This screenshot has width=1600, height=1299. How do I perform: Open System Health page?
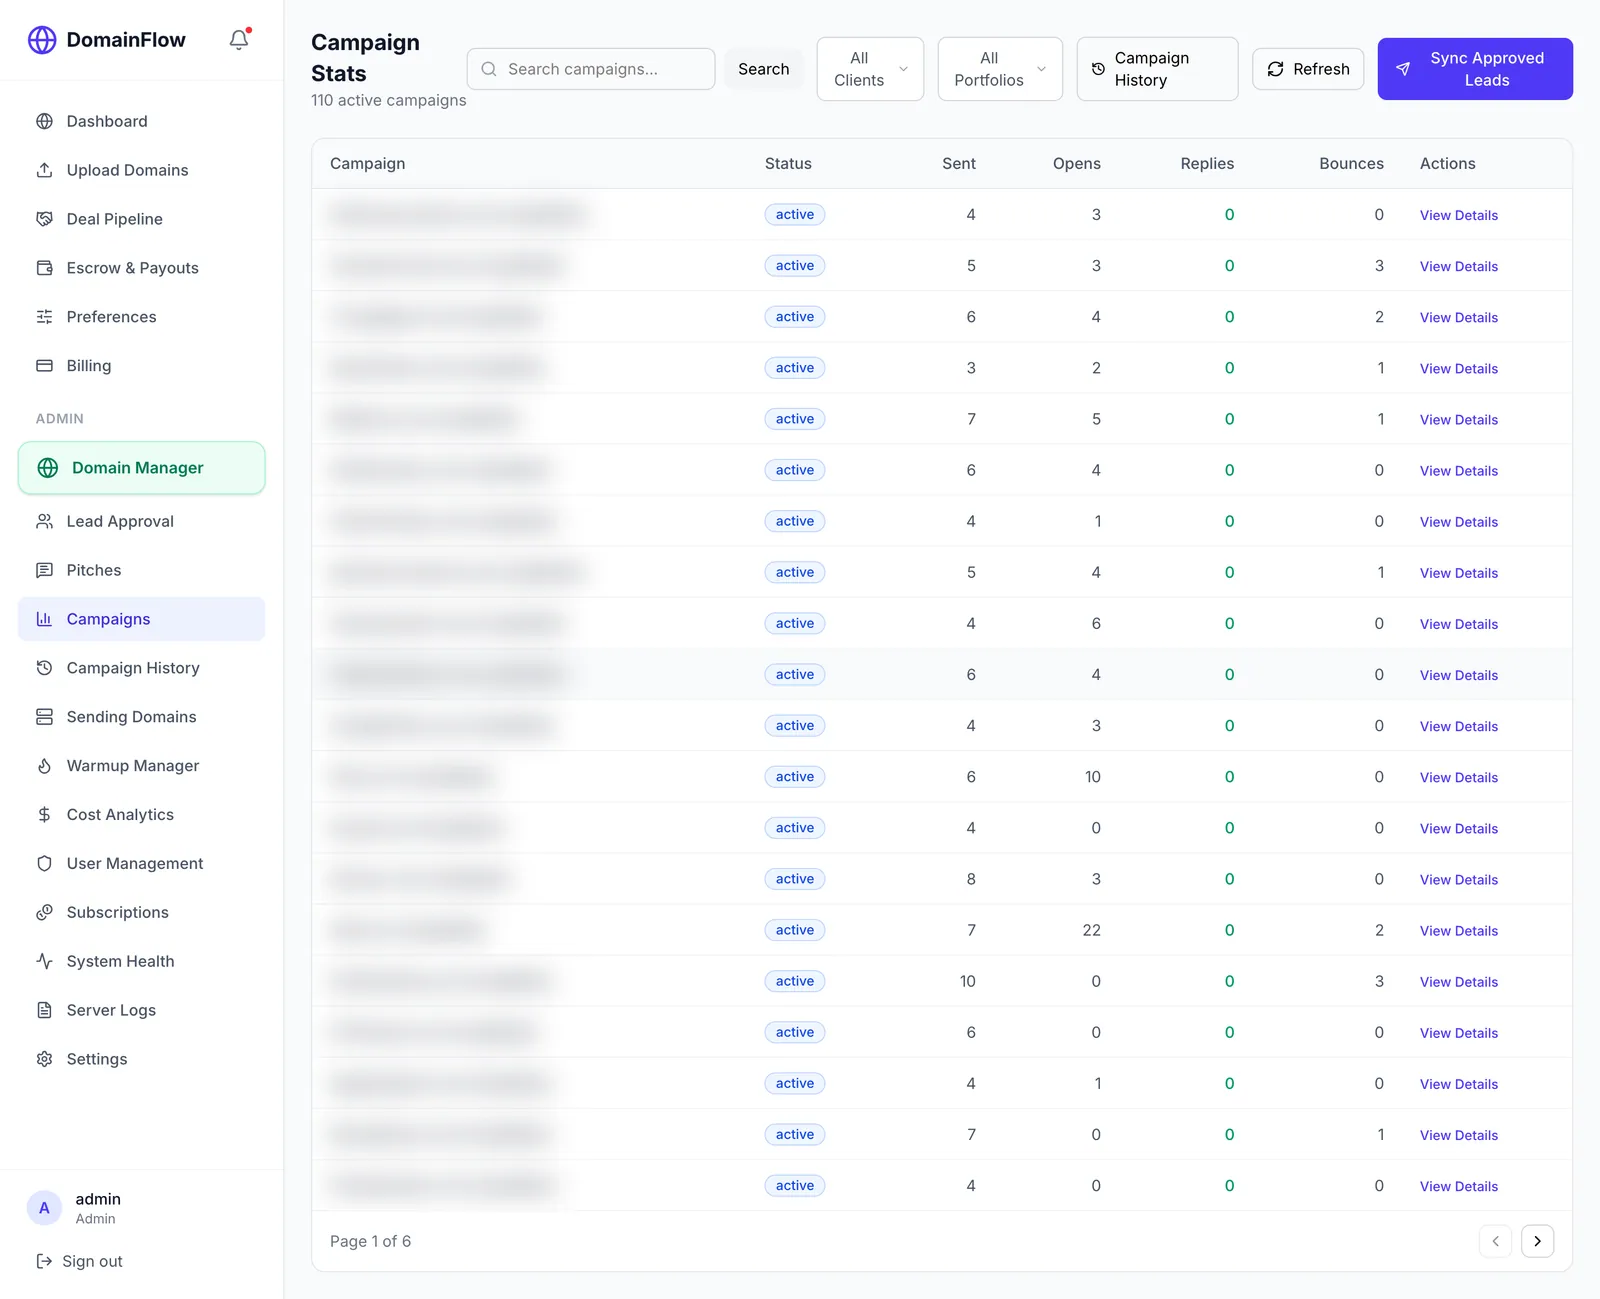141,961
